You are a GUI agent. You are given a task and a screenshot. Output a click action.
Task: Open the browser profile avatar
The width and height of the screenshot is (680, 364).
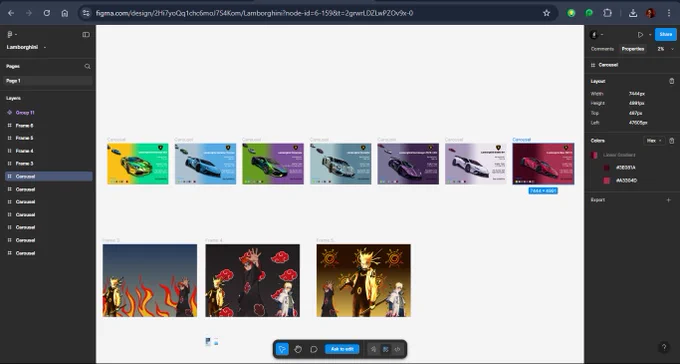coord(650,13)
